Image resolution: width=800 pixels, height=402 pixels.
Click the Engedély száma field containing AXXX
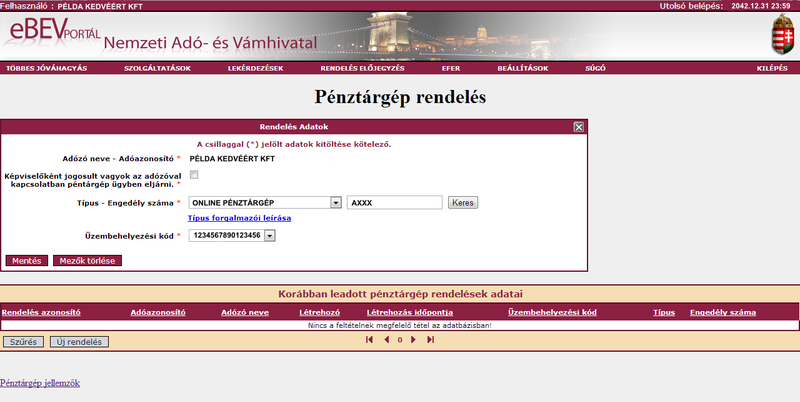[394, 203]
